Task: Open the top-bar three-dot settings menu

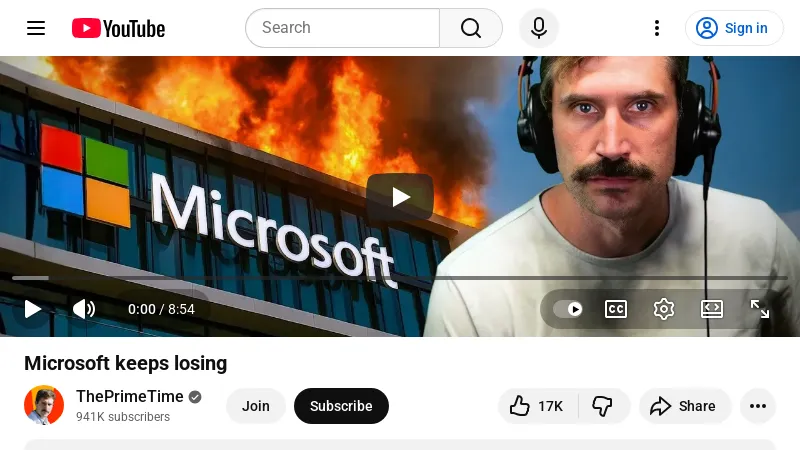Action: pos(657,28)
